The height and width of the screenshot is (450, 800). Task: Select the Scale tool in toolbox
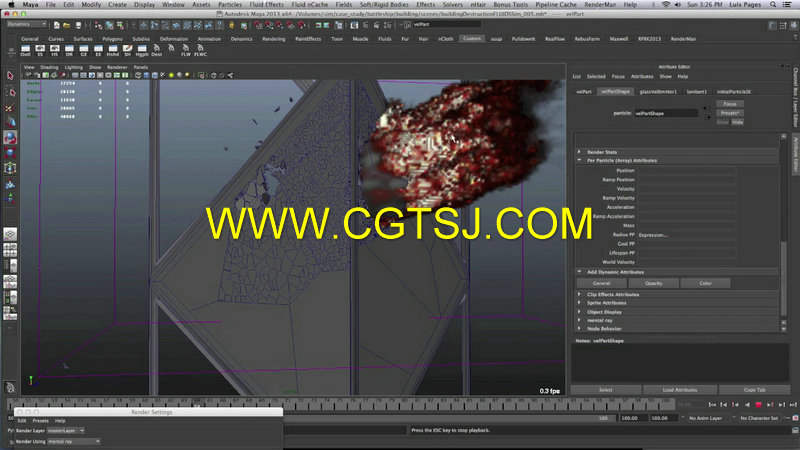coord(10,153)
